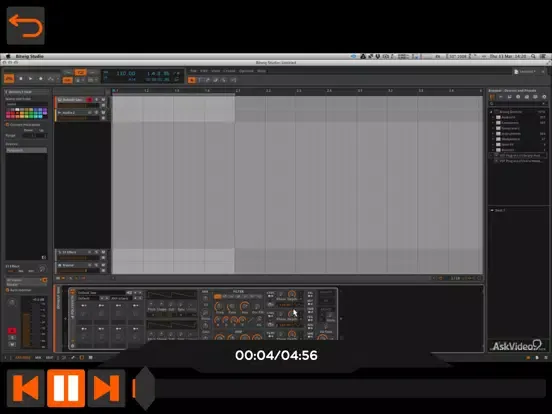Expand the Instruments folder
552x414 pixels.
pyautogui.click(x=493, y=134)
